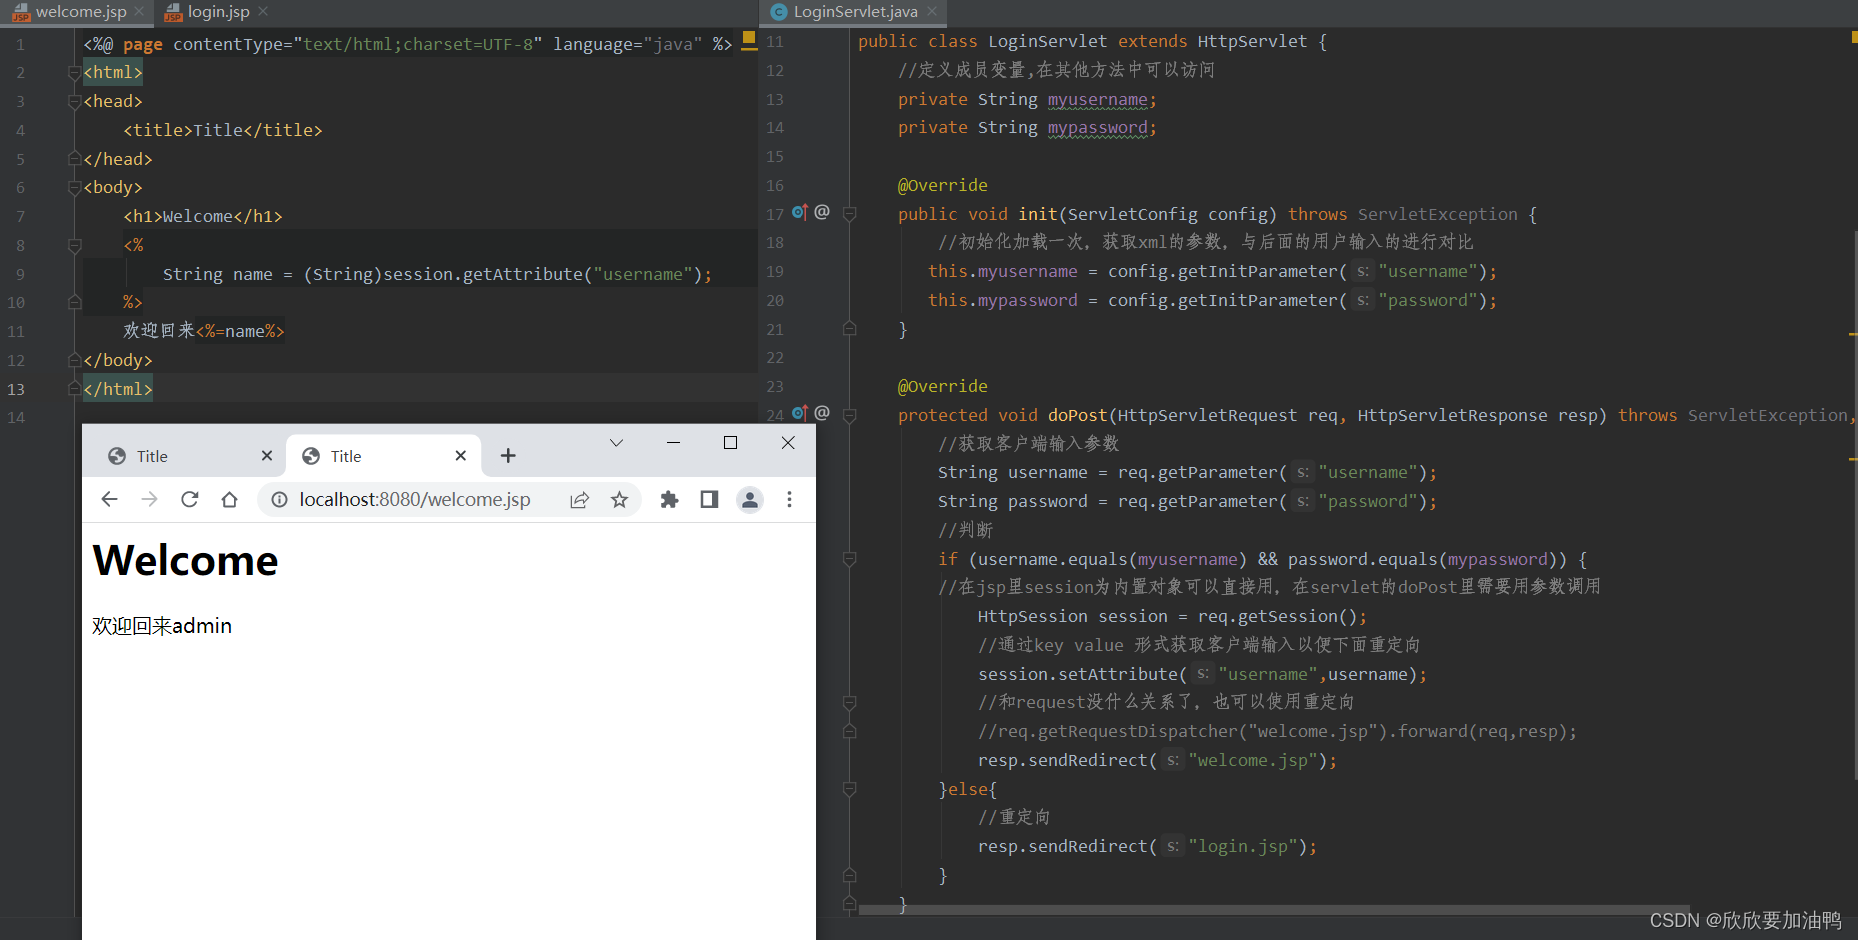Fold the init method in LoginServlet
Image resolution: width=1858 pixels, height=940 pixels.
850,214
